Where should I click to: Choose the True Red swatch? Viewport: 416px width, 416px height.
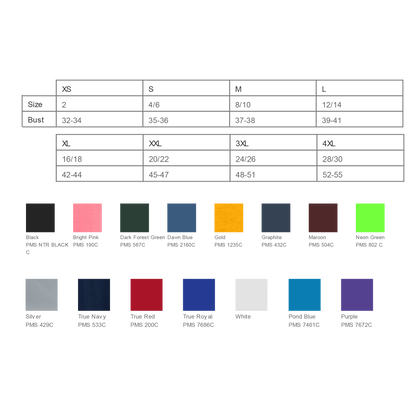pos(147,295)
